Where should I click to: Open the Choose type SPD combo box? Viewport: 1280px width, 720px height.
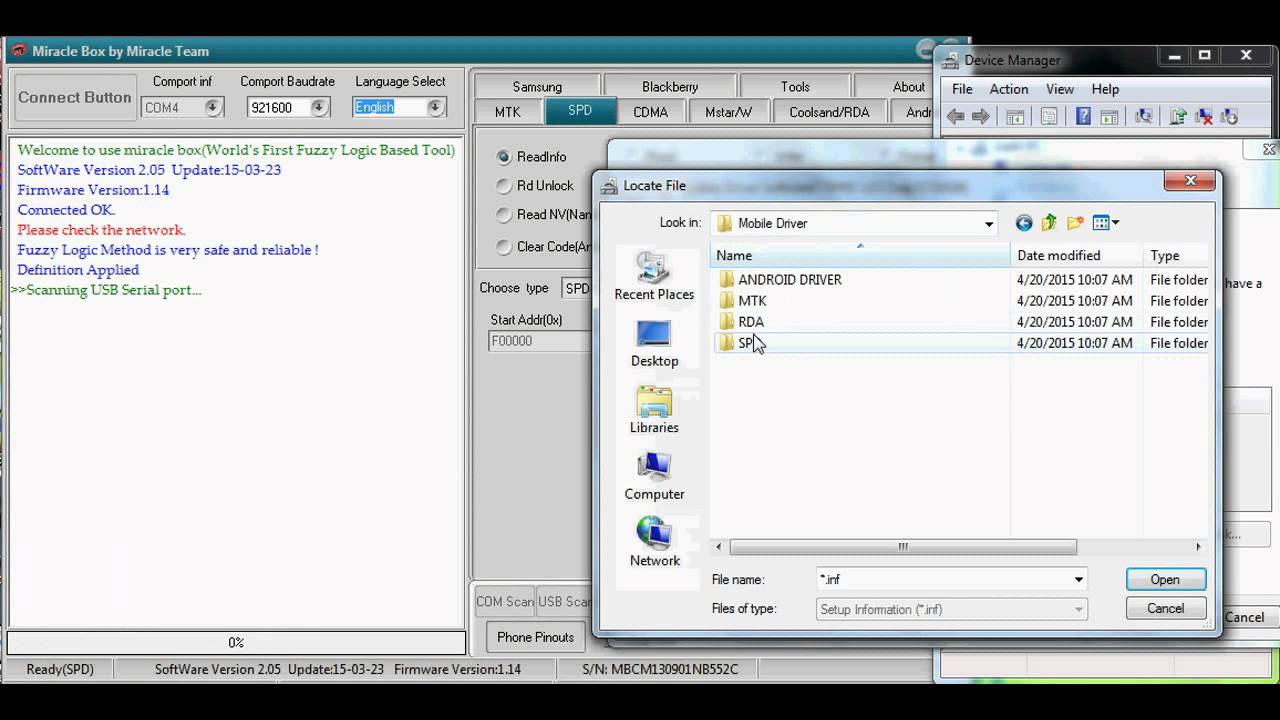(577, 288)
